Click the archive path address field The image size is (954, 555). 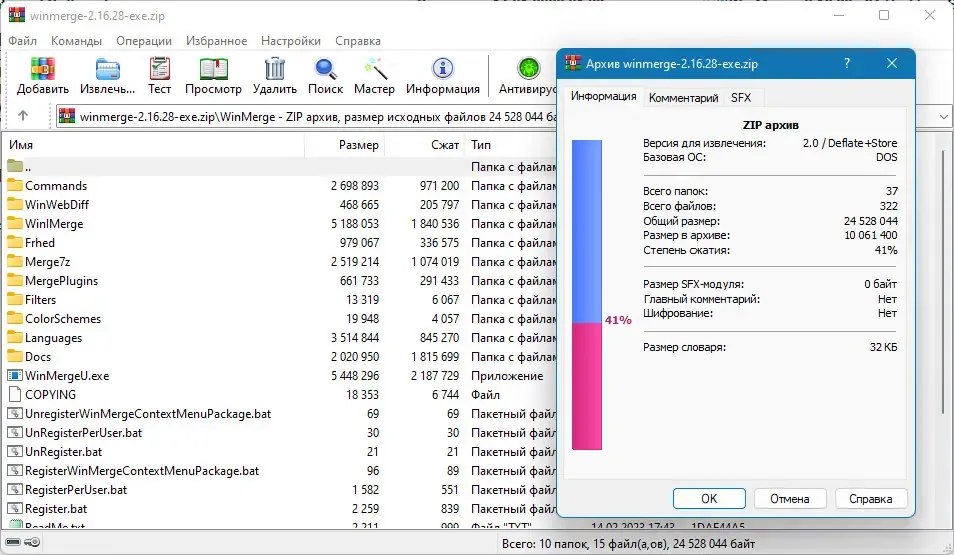307,116
